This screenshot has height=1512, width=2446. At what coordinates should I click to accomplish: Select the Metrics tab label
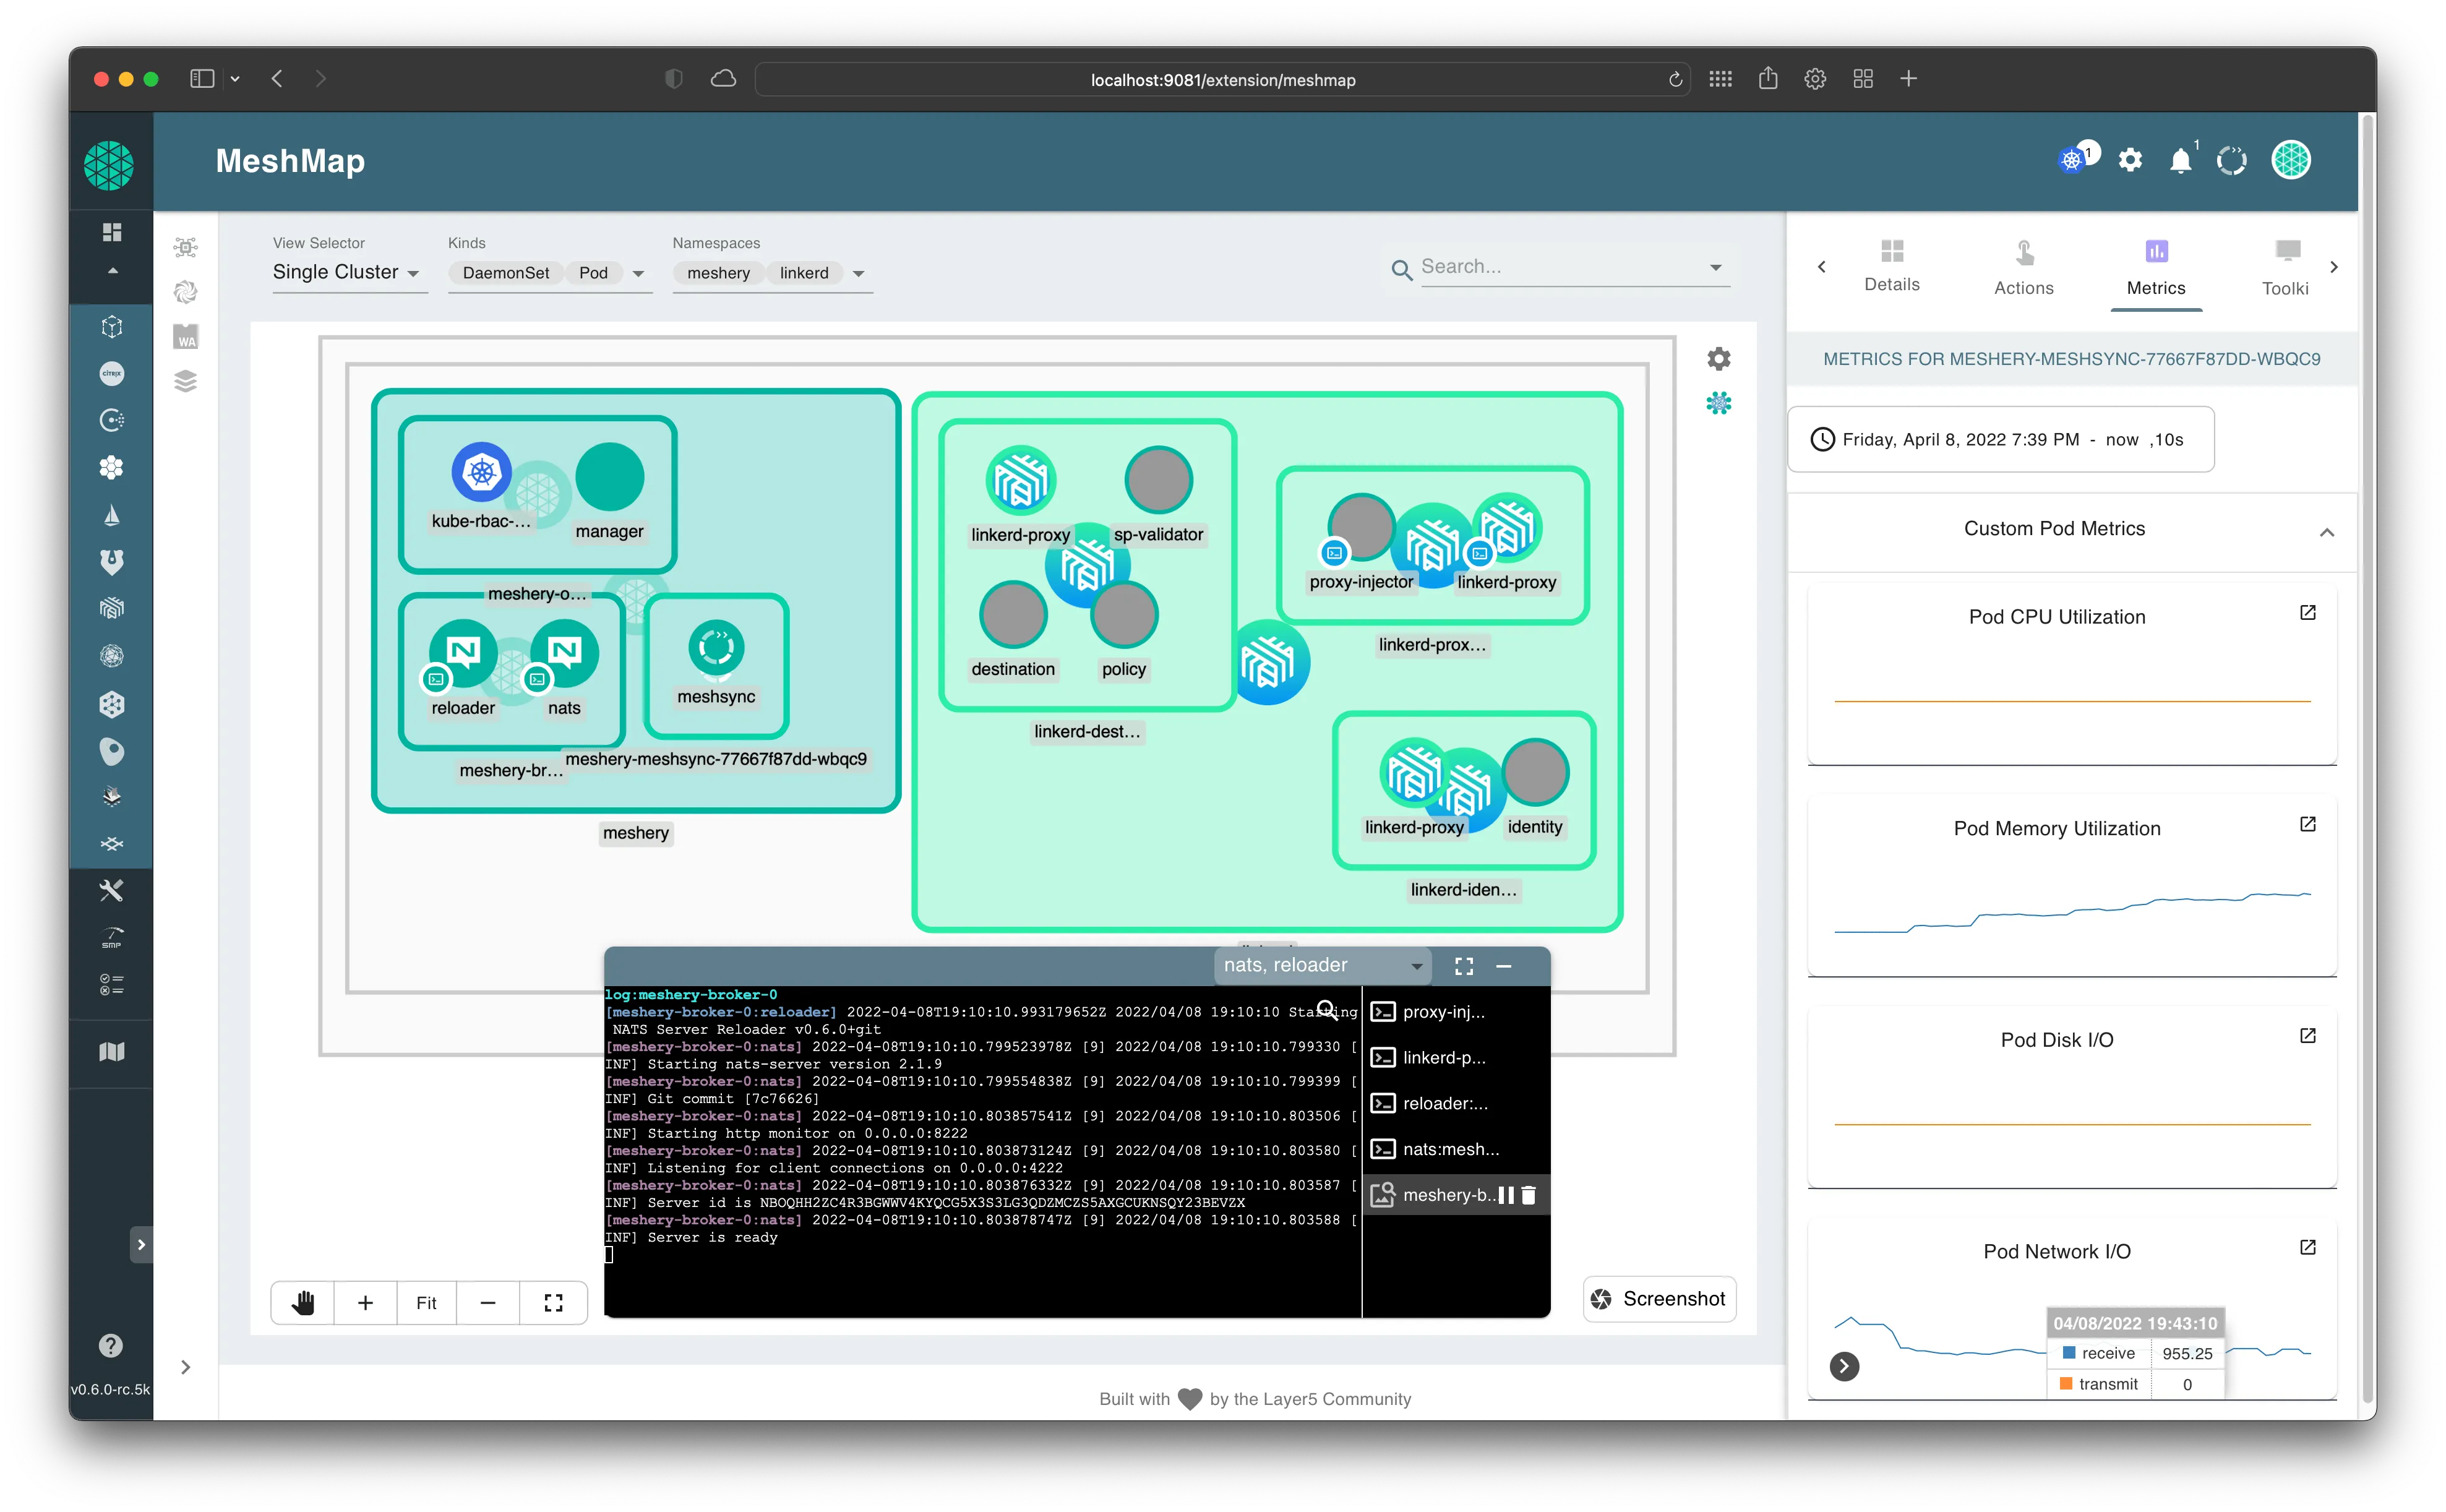tap(2153, 285)
